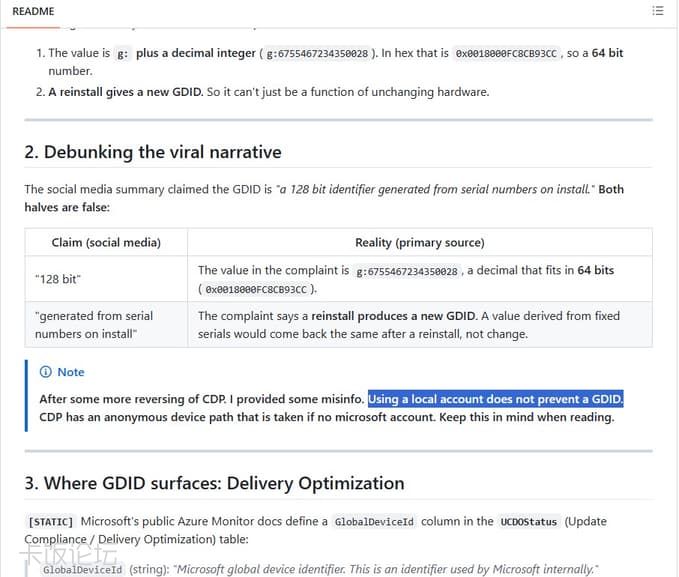Click the GlobalDeviceId code in paragraph
This screenshot has height=577, width=679.
[374, 522]
